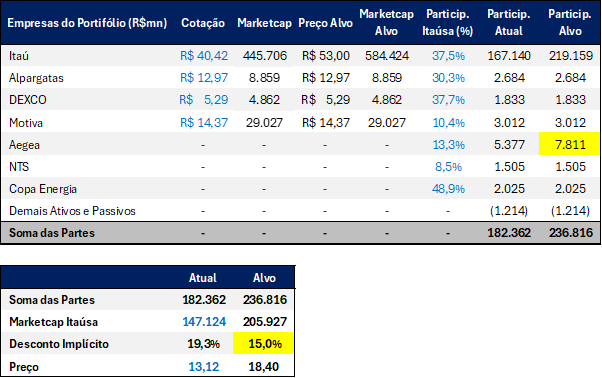602x378 pixels.
Task: Click the Demais Ativos e Passivos label
Action: click(72, 211)
